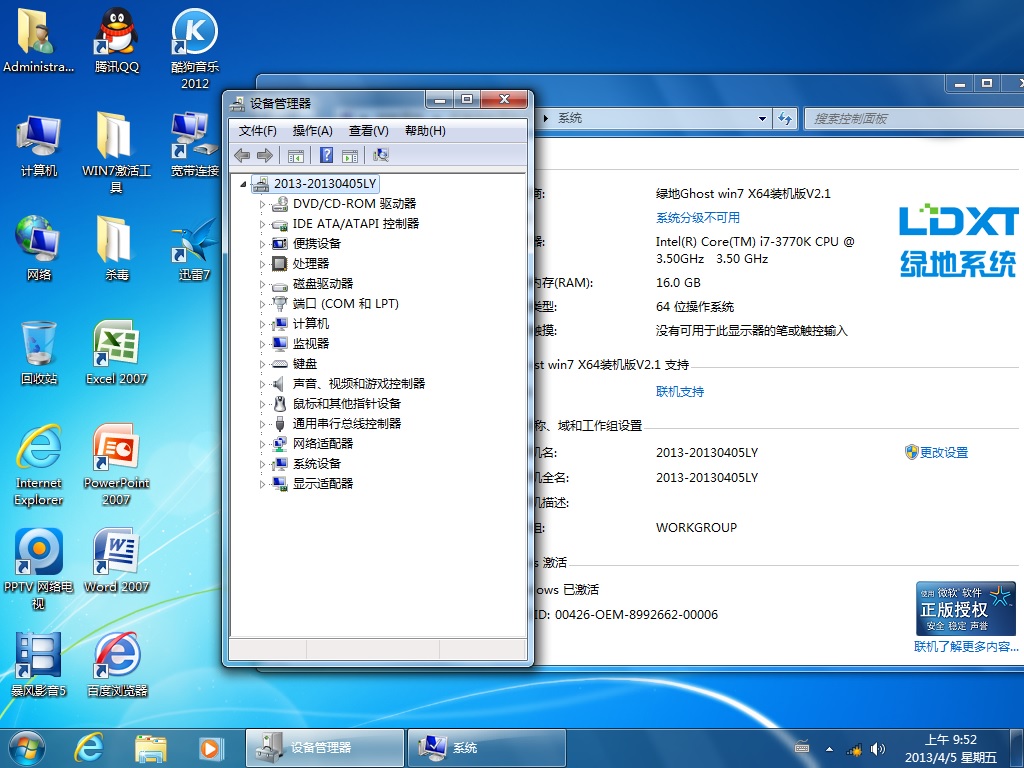Image resolution: width=1024 pixels, height=768 pixels.
Task: Click the 网络 desktop icon
Action: click(39, 249)
